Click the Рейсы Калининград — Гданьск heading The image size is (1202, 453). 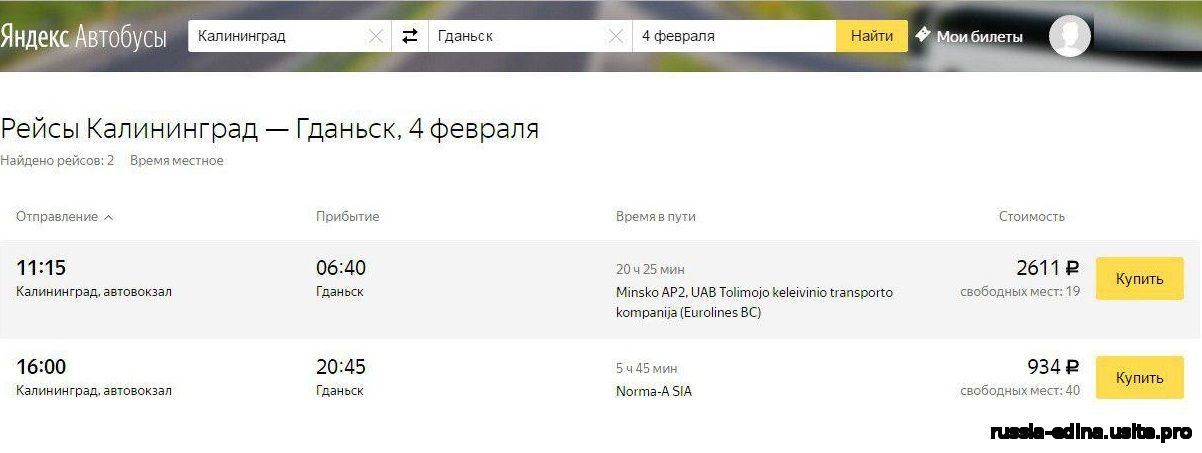270,130
